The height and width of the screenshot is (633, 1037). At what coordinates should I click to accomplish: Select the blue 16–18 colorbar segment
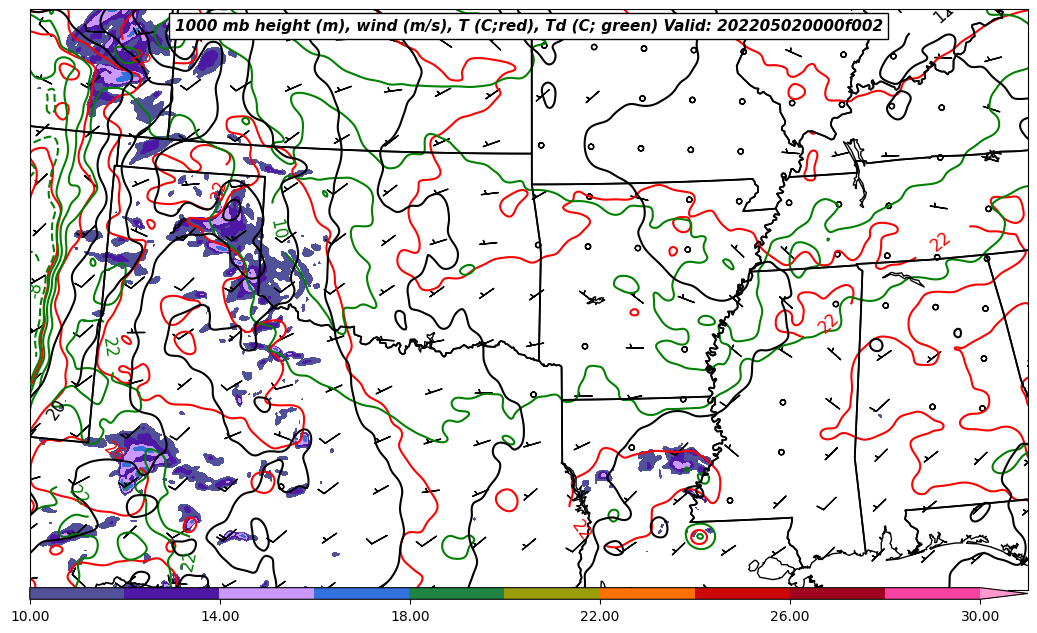pyautogui.click(x=362, y=593)
